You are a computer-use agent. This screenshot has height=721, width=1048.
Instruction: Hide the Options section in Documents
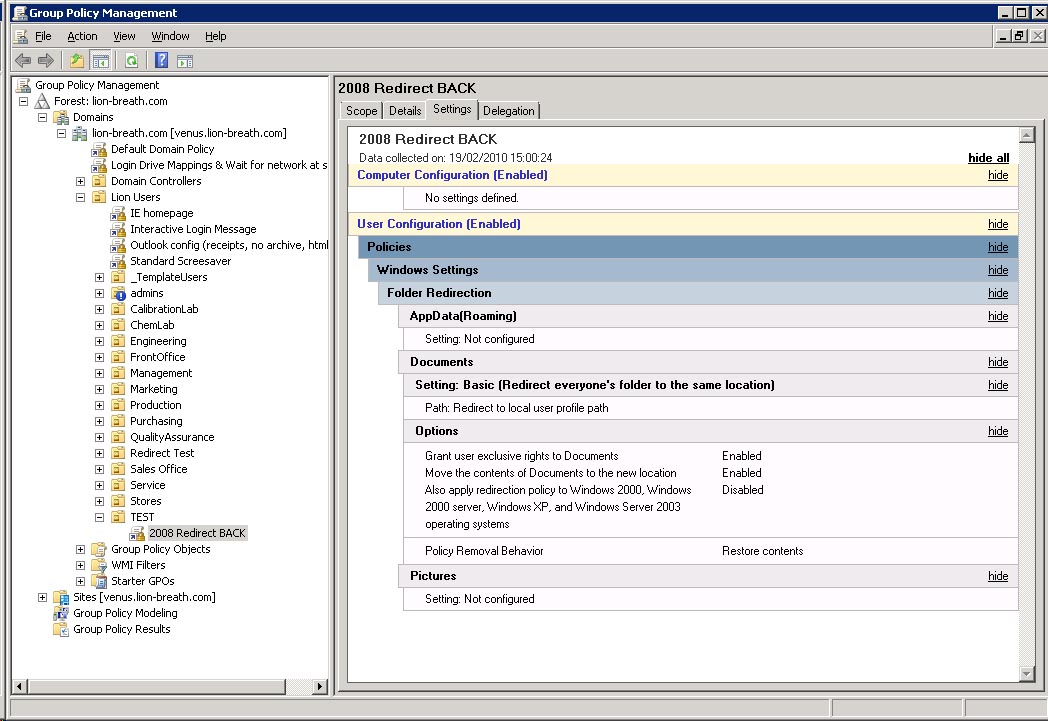(998, 431)
